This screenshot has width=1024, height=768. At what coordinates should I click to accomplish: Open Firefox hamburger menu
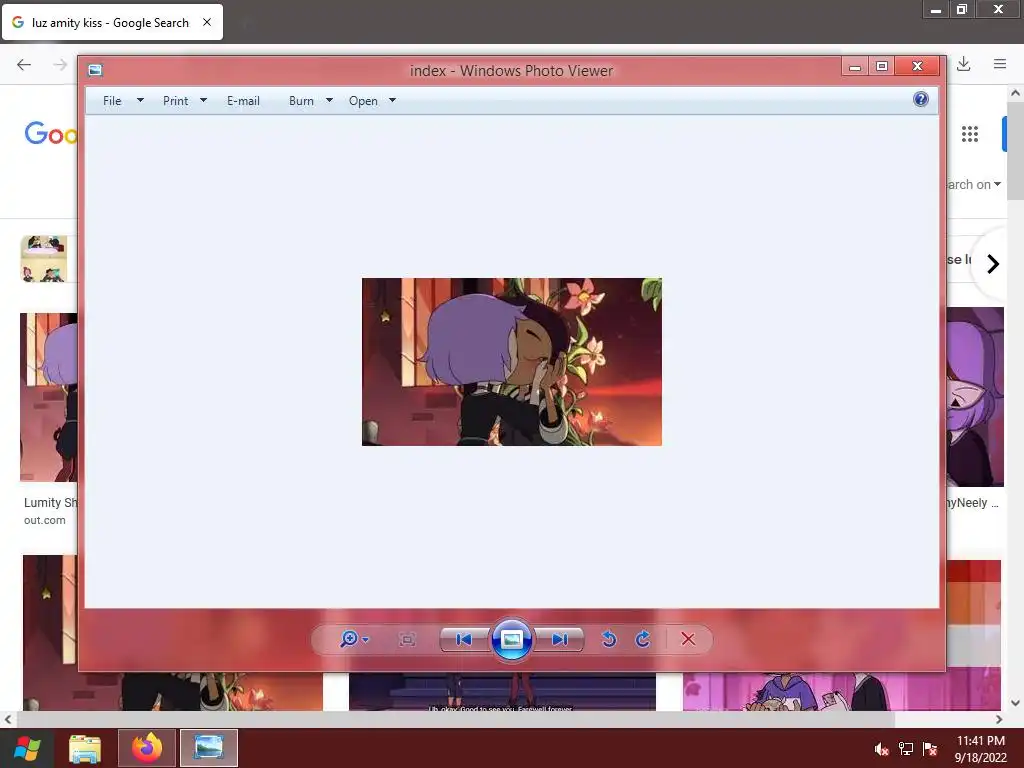1000,64
